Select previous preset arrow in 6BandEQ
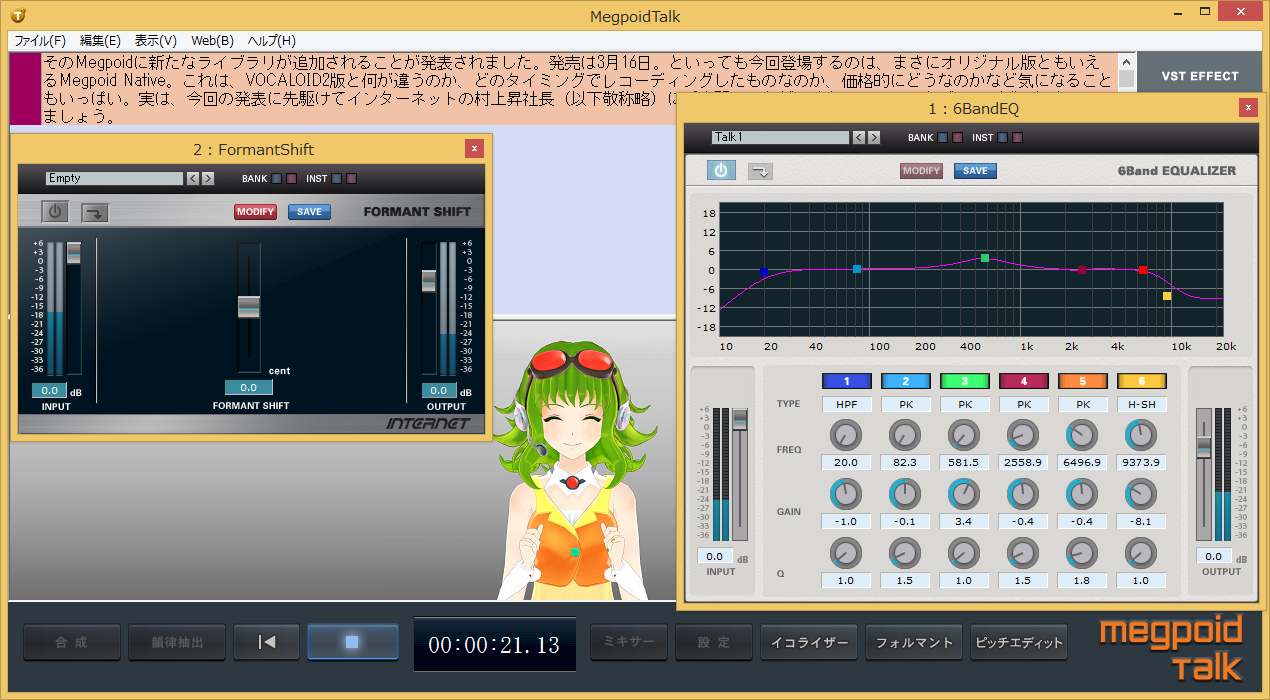 858,137
